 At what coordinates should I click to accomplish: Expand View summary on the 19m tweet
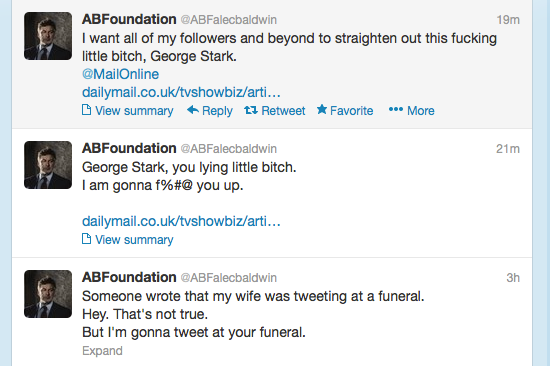tap(134, 111)
